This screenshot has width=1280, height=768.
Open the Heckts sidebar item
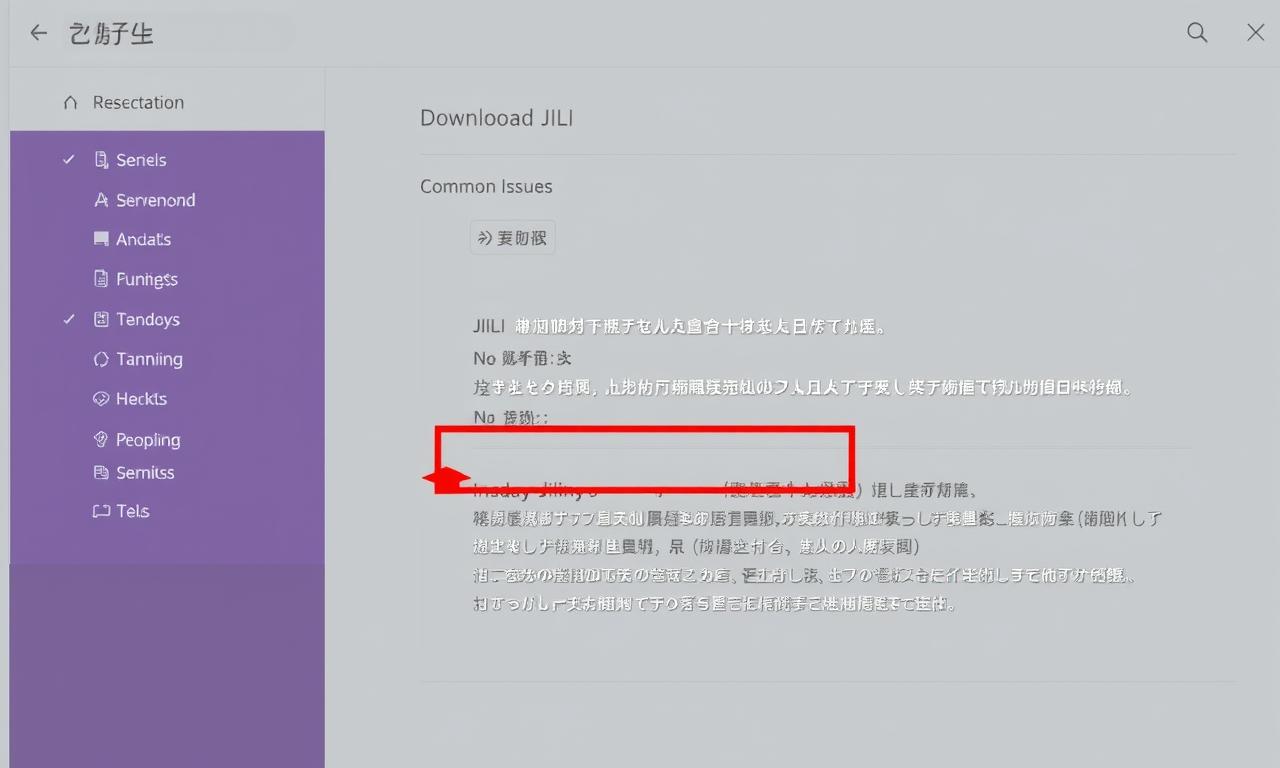[x=141, y=398]
